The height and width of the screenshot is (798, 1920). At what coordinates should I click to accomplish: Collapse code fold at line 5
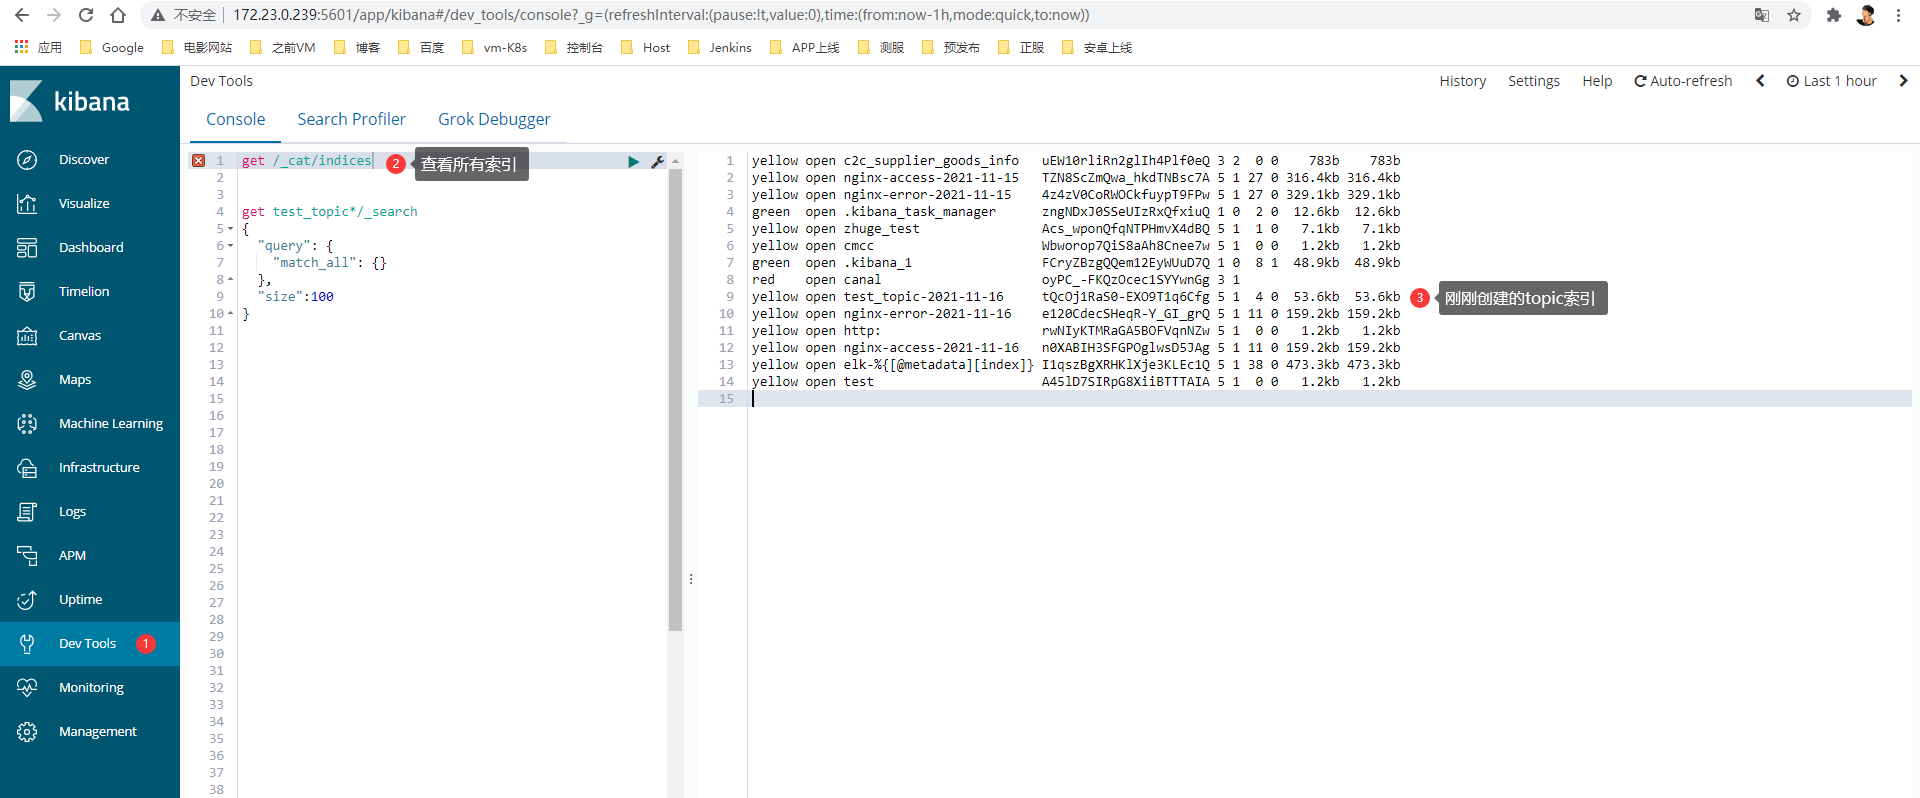[230, 229]
